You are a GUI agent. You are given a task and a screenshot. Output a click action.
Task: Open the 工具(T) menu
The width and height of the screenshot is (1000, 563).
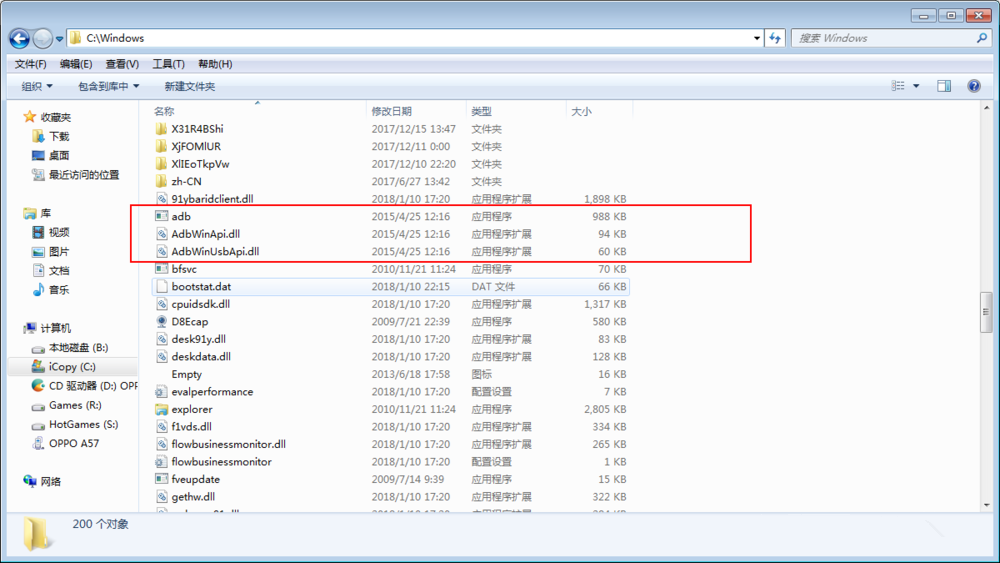click(168, 64)
